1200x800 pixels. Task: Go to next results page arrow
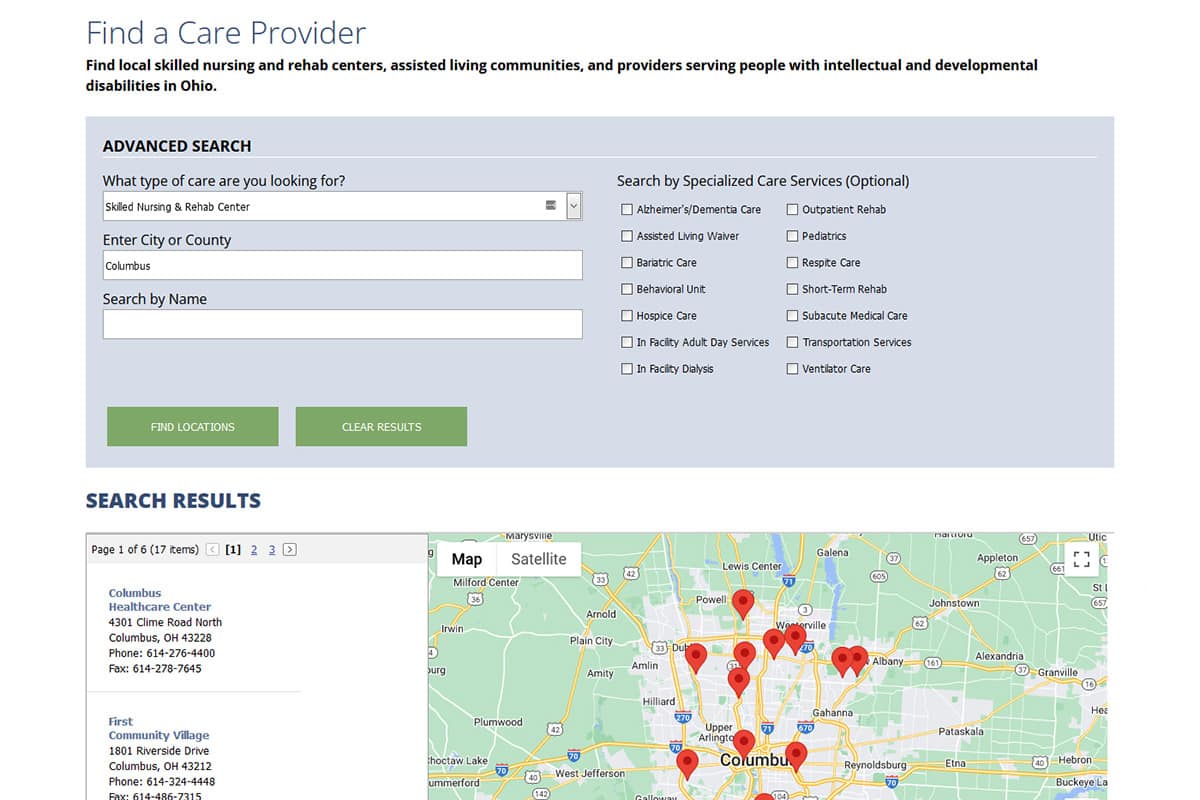coord(290,549)
